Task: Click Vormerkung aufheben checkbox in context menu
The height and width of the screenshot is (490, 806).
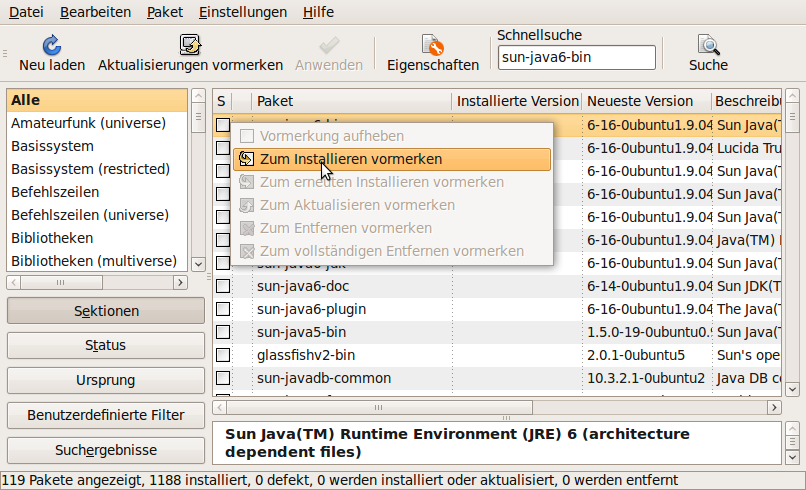Action: tap(247, 136)
